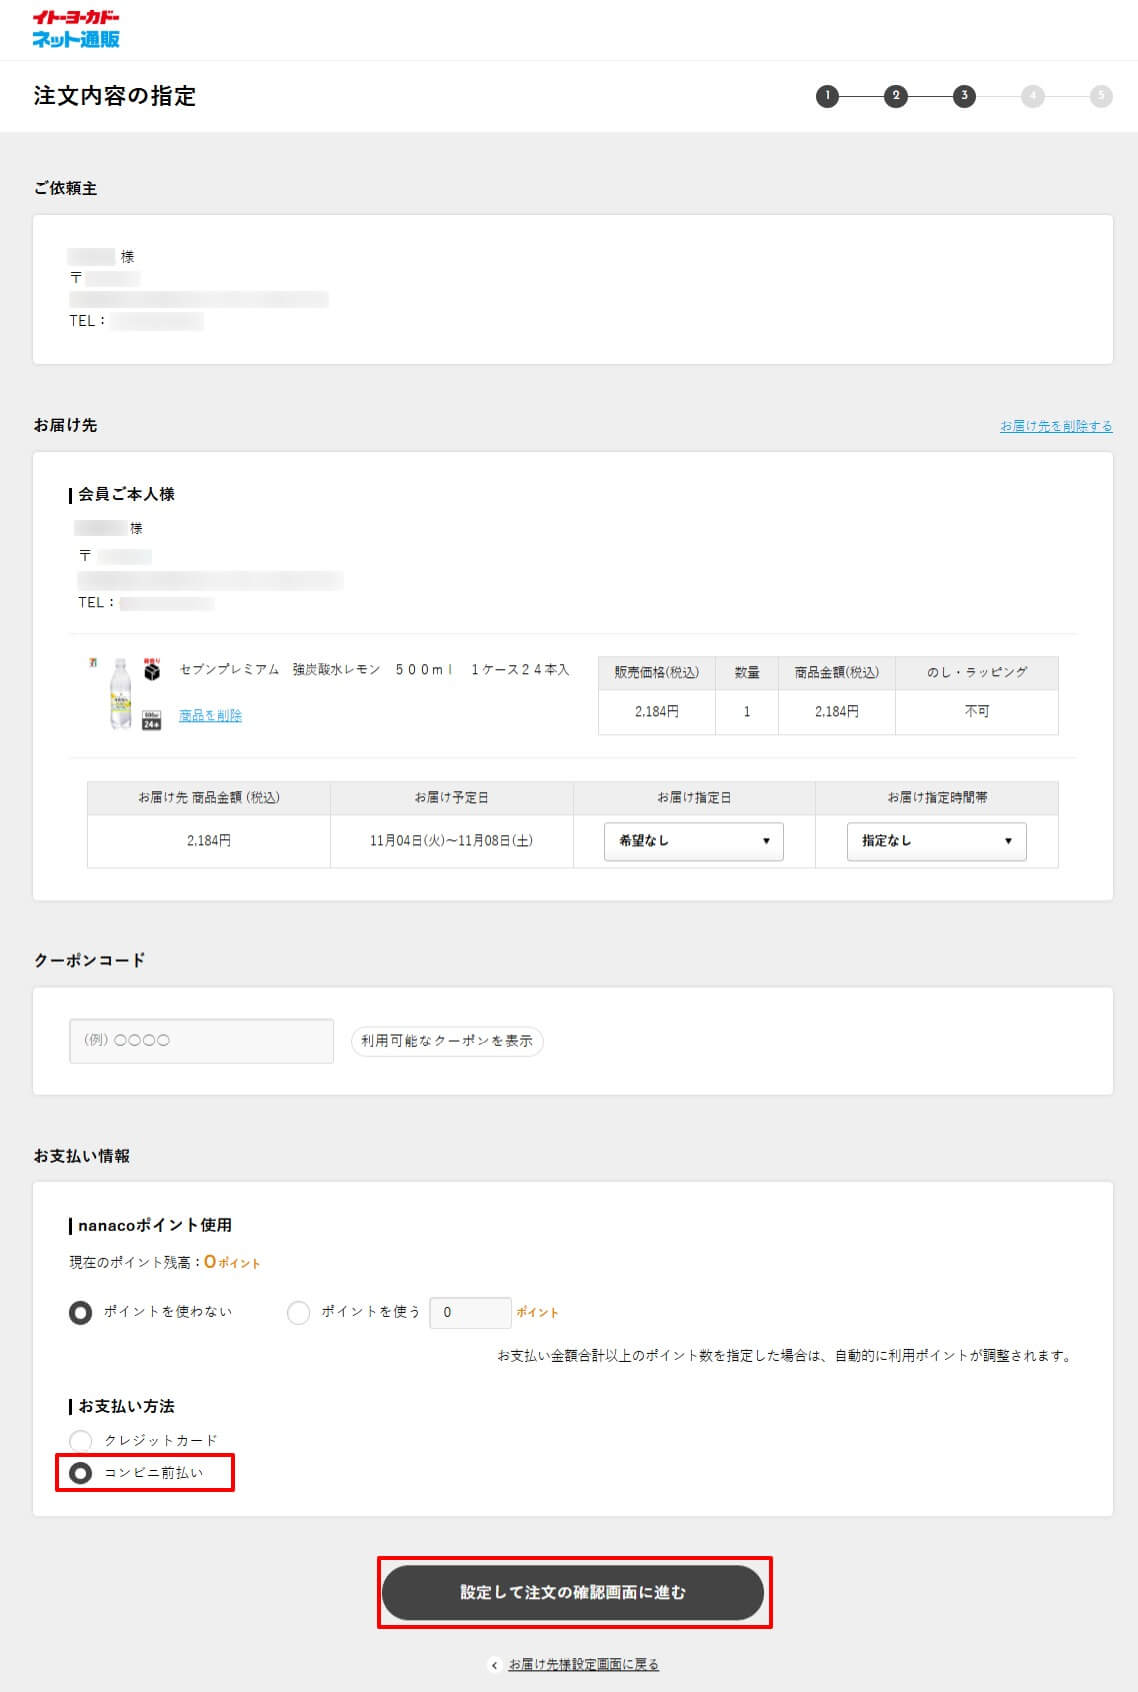Select 'ポイントを使う' radio button
Image resolution: width=1138 pixels, height=1692 pixels.
pos(298,1312)
